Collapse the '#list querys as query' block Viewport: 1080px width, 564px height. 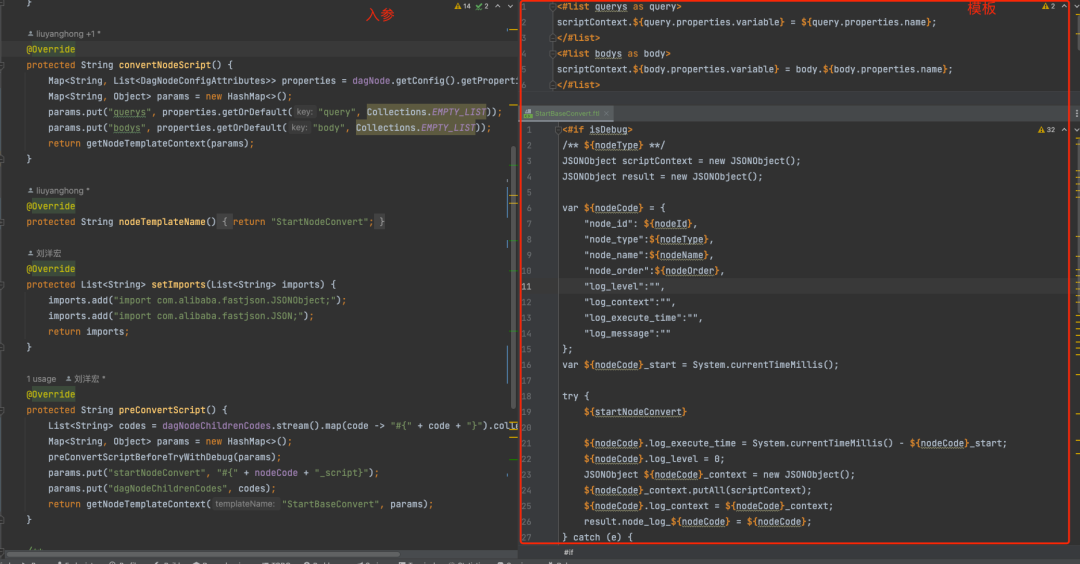(552, 7)
